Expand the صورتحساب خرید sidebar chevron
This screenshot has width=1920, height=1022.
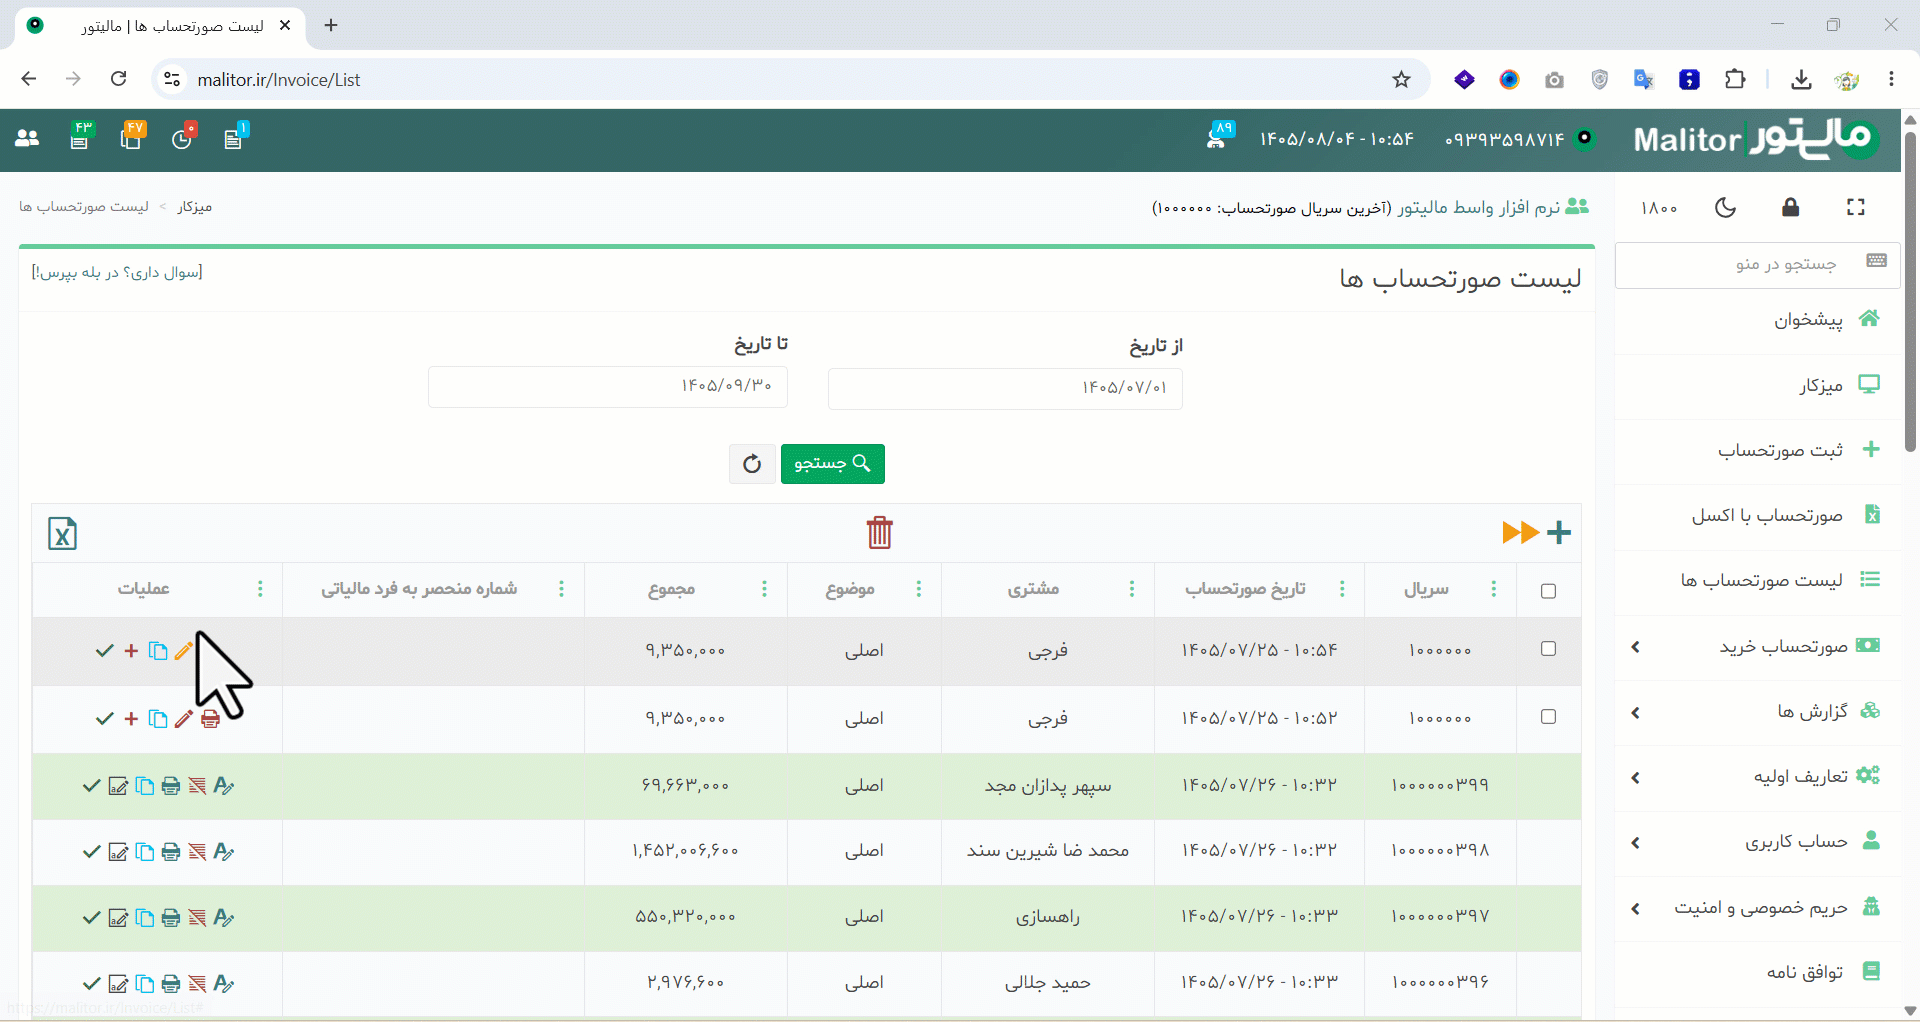click(1636, 647)
